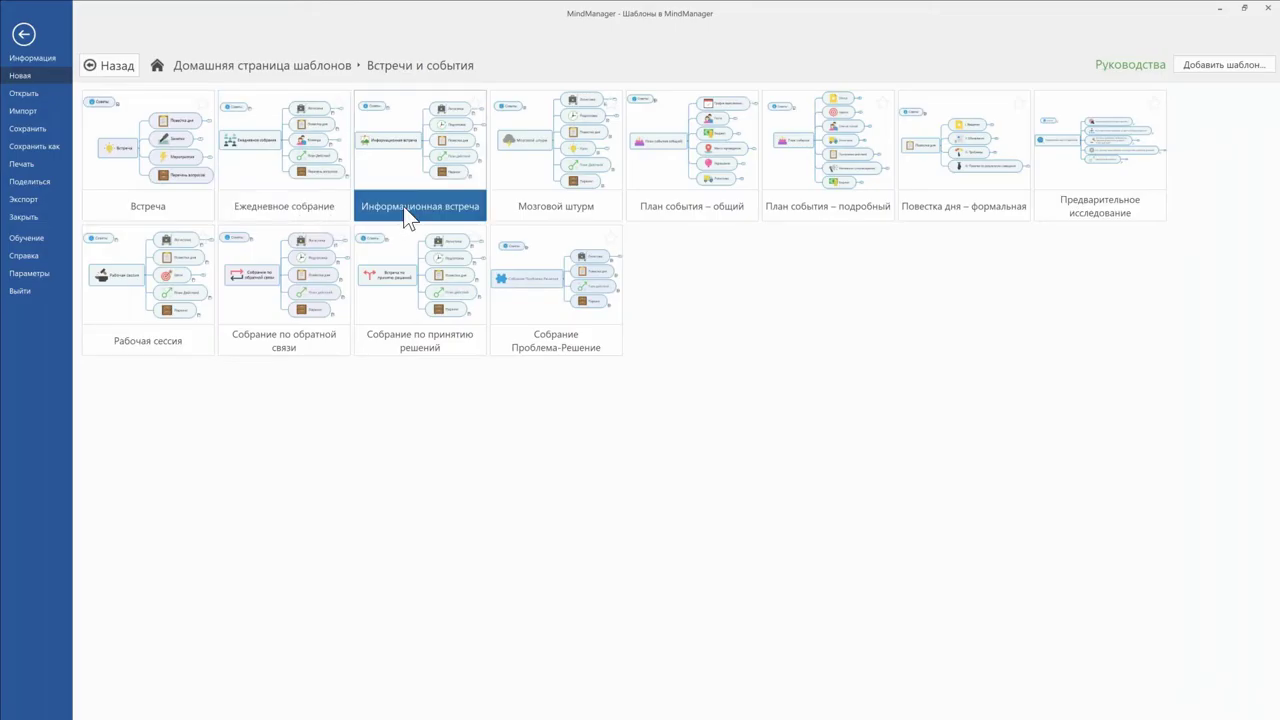This screenshot has height=720, width=1280.
Task: Click Добавить шаблон button
Action: (1224, 65)
